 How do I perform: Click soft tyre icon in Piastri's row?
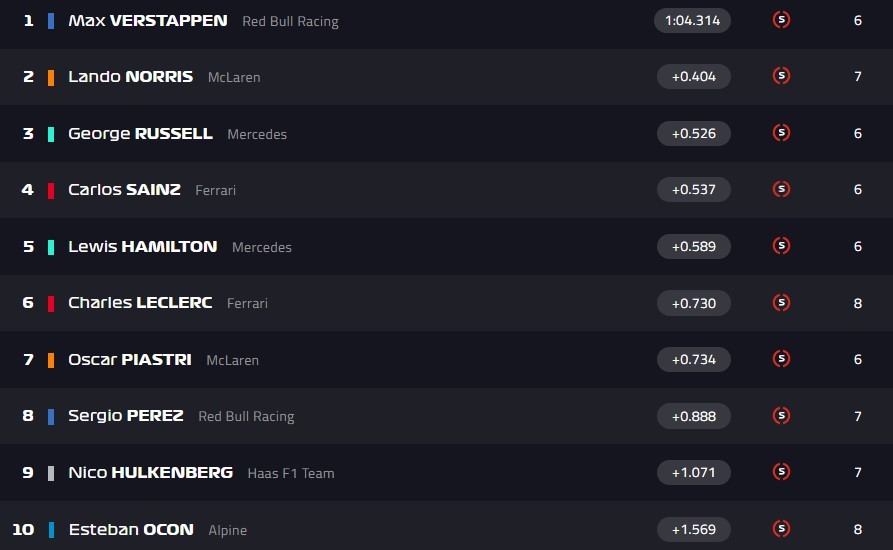point(782,359)
